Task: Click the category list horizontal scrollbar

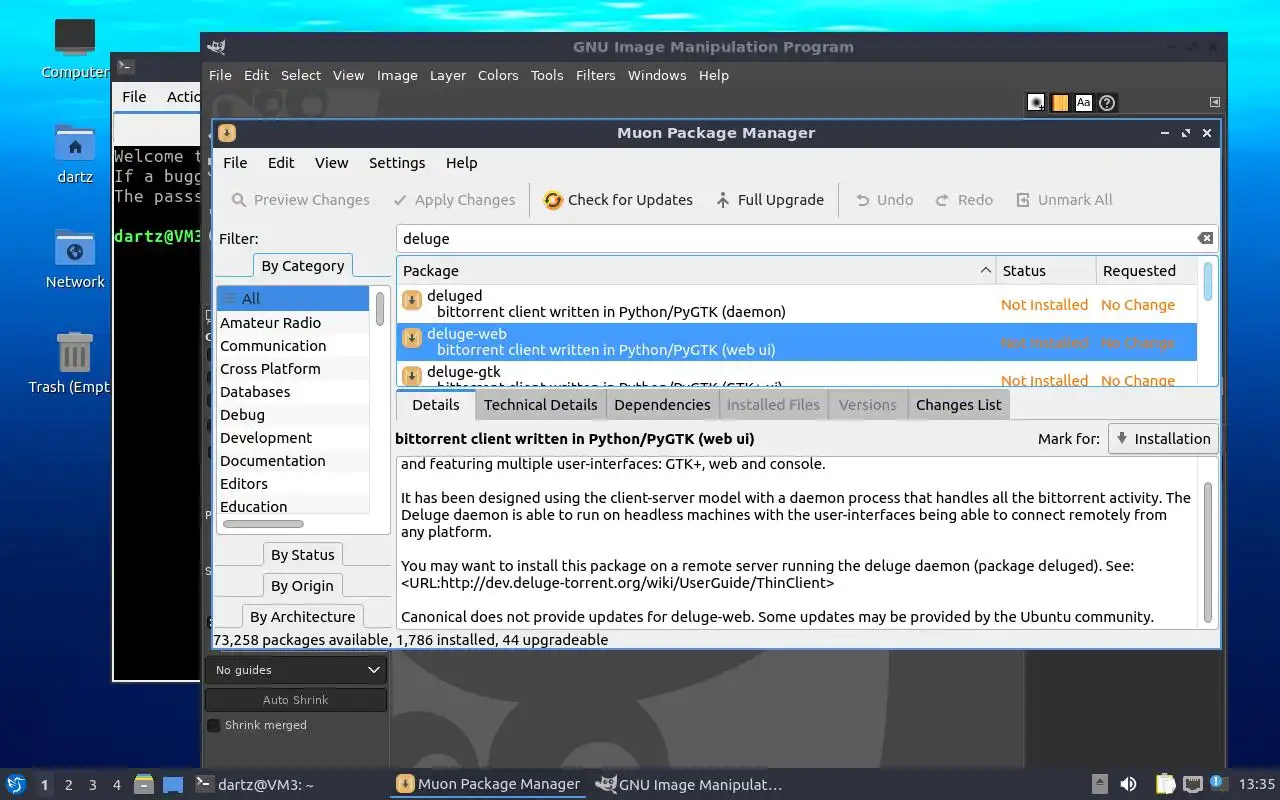Action: pos(263,523)
